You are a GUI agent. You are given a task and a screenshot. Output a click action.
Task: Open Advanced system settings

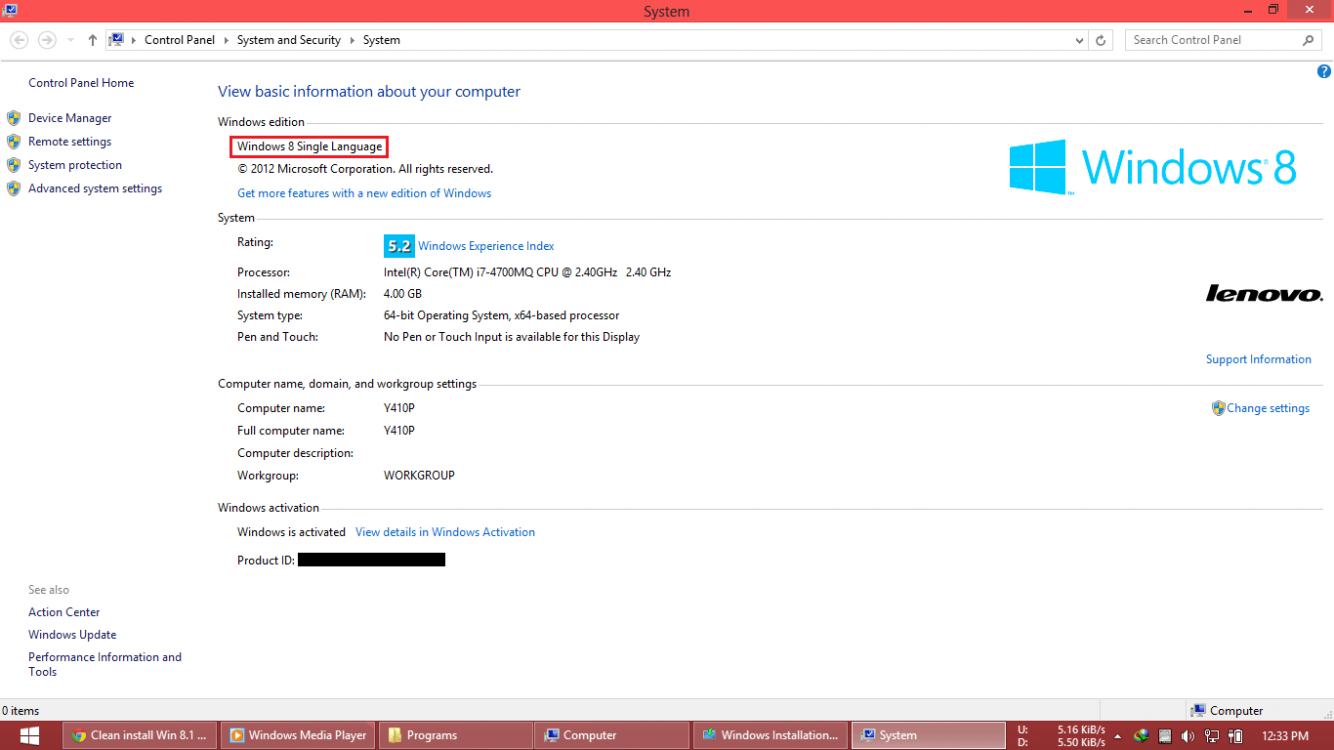click(x=95, y=188)
